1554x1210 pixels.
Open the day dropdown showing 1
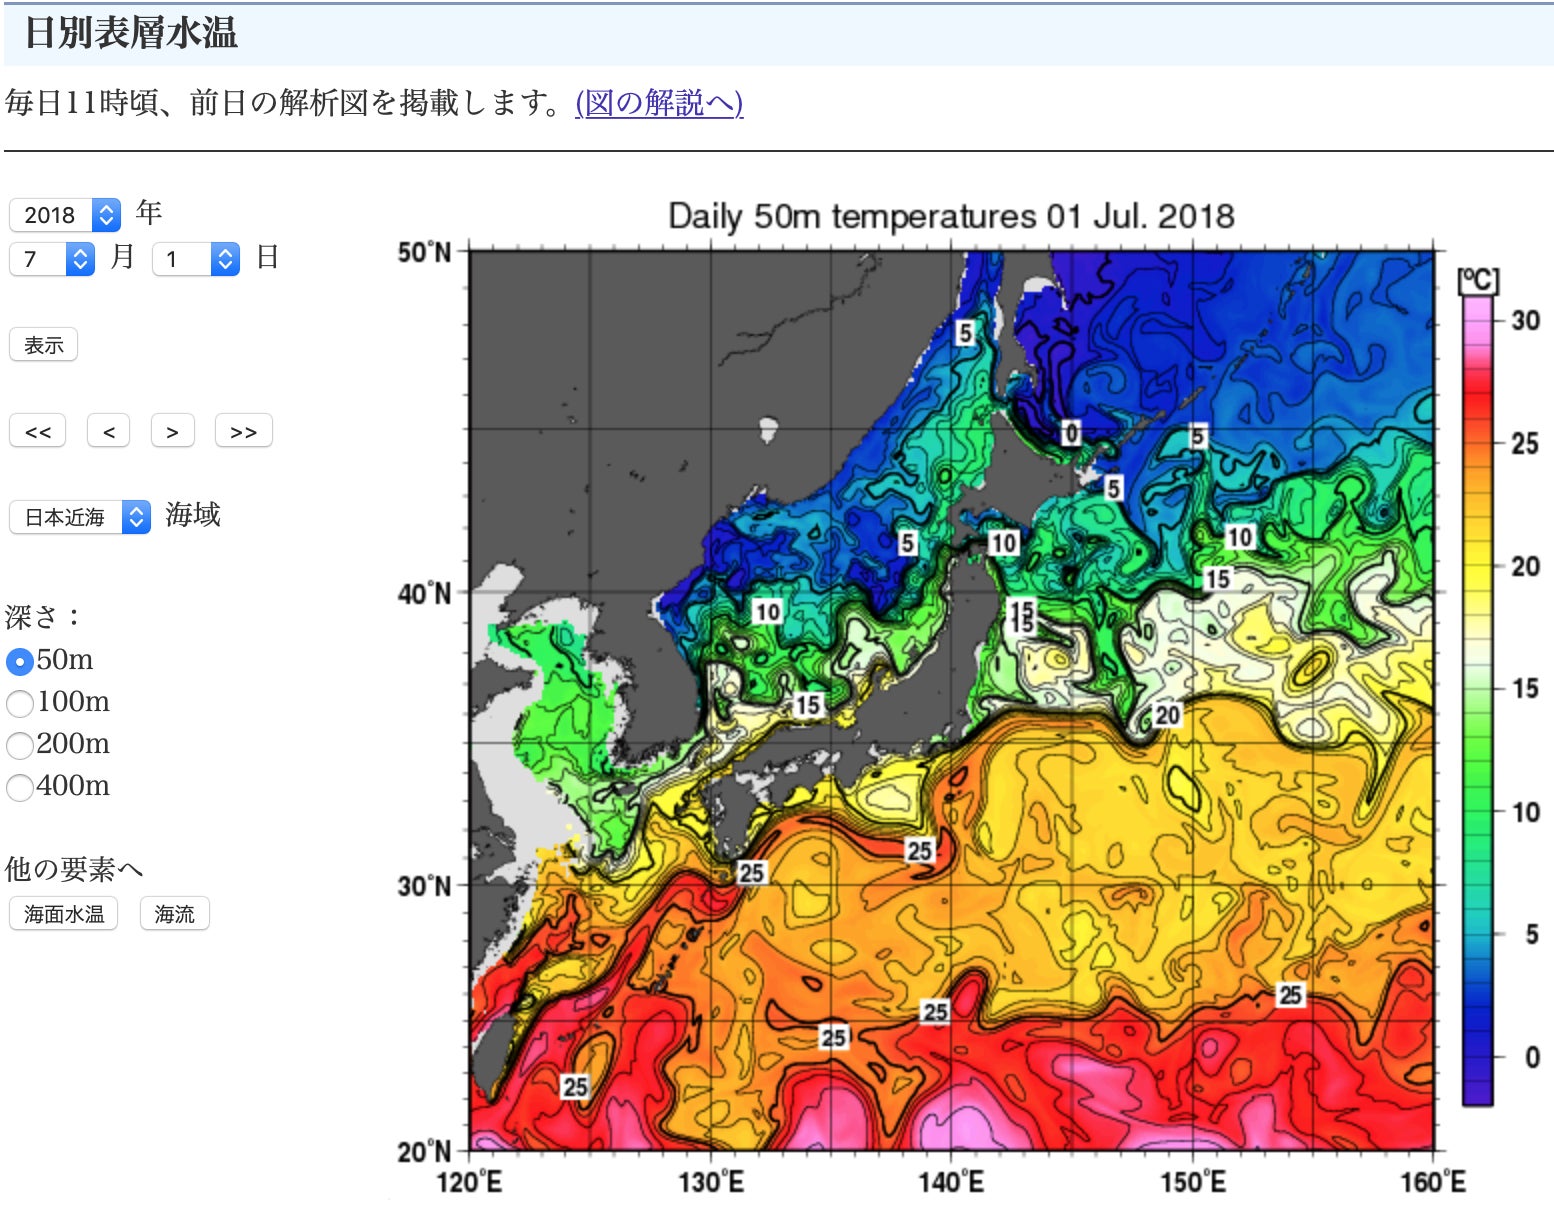click(x=196, y=259)
